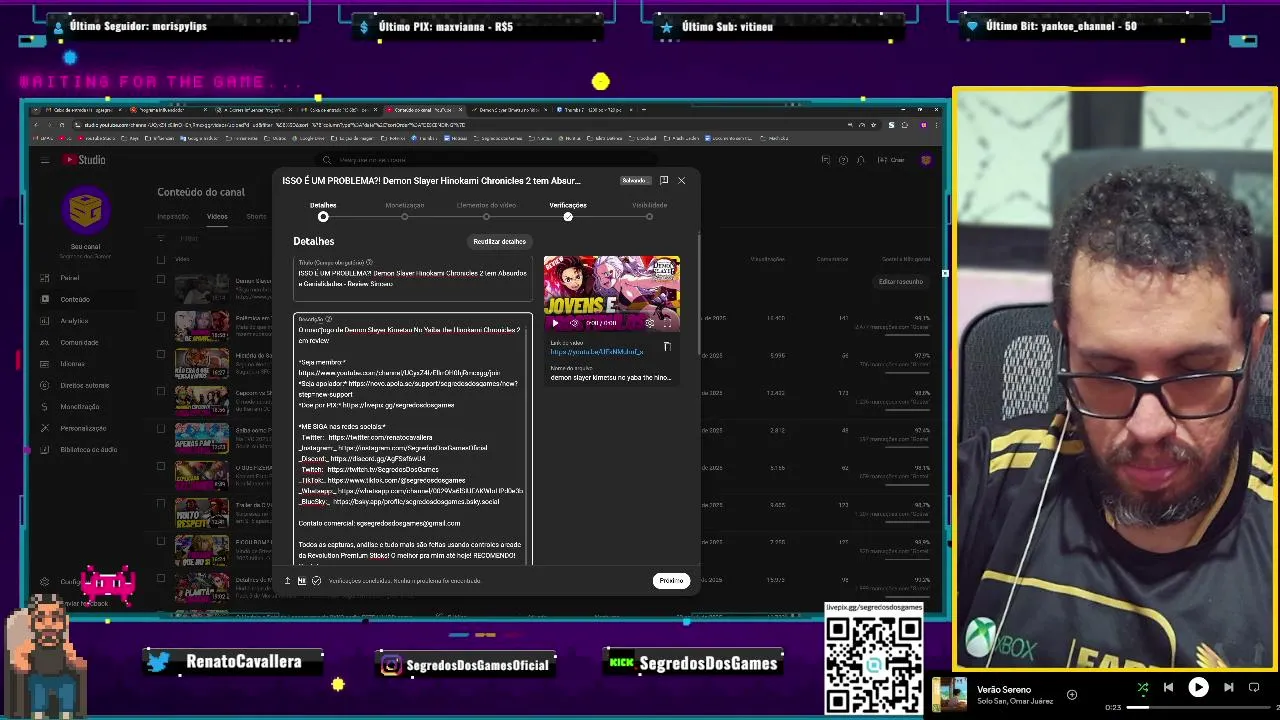Toggle shuffle in the music player

(1142, 687)
